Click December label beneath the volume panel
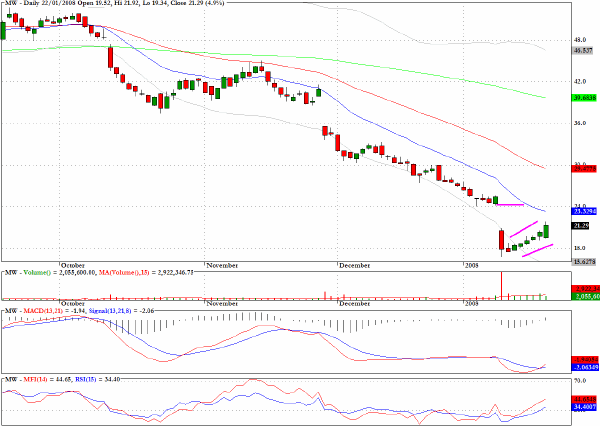The width and height of the screenshot is (600, 426). pyautogui.click(x=354, y=304)
